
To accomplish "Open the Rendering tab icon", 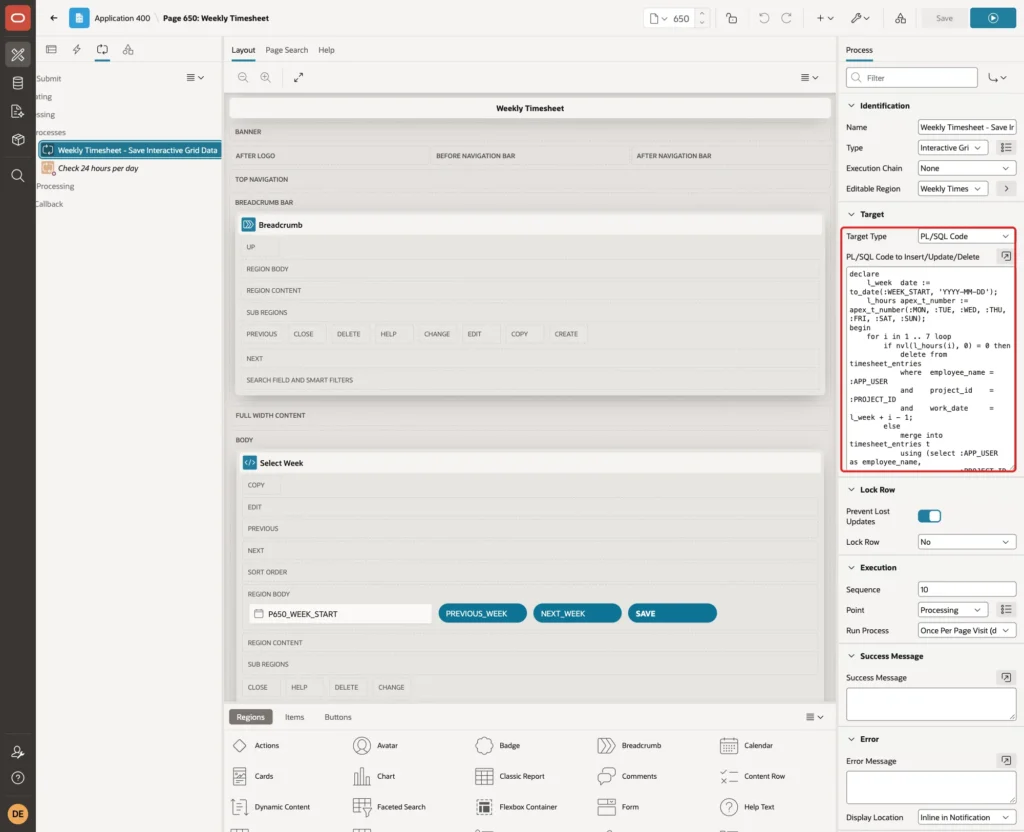I will 52,50.
